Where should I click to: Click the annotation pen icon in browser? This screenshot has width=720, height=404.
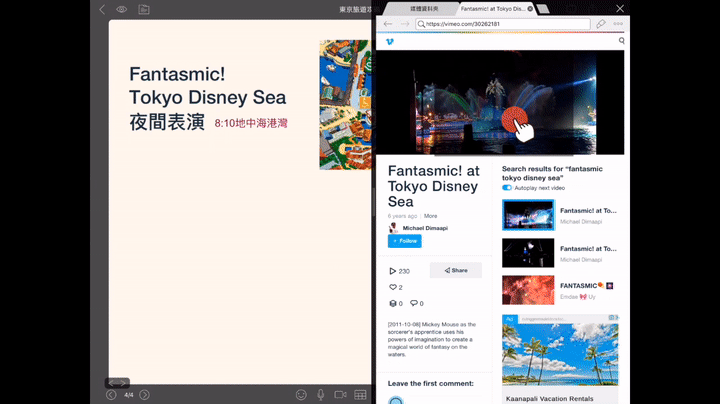(600, 23)
